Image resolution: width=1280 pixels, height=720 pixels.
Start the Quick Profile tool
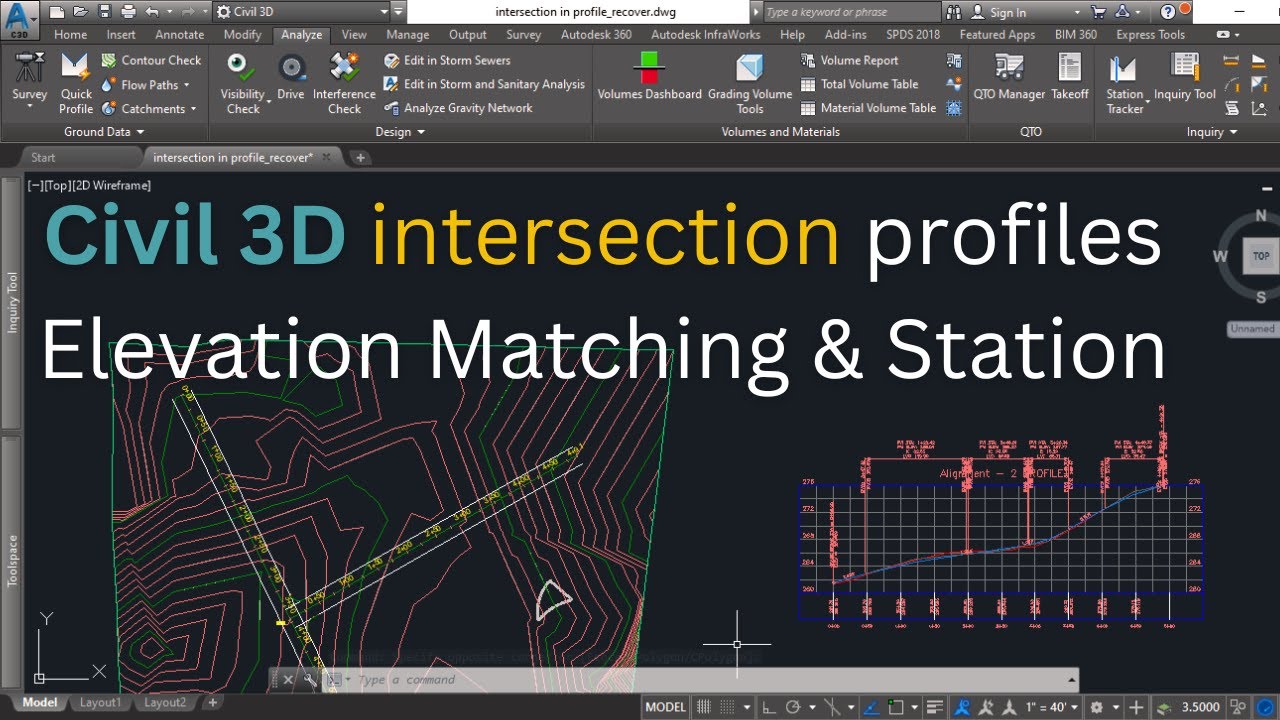(x=76, y=84)
